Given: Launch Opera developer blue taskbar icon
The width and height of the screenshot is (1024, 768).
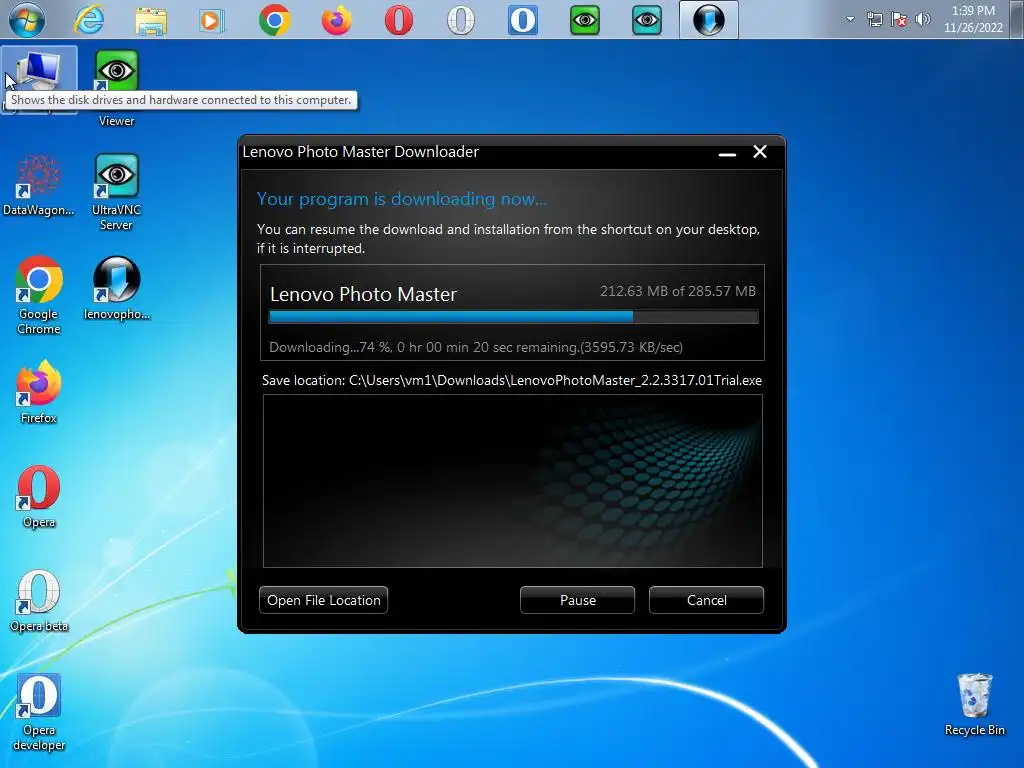Looking at the screenshot, I should [x=522, y=20].
